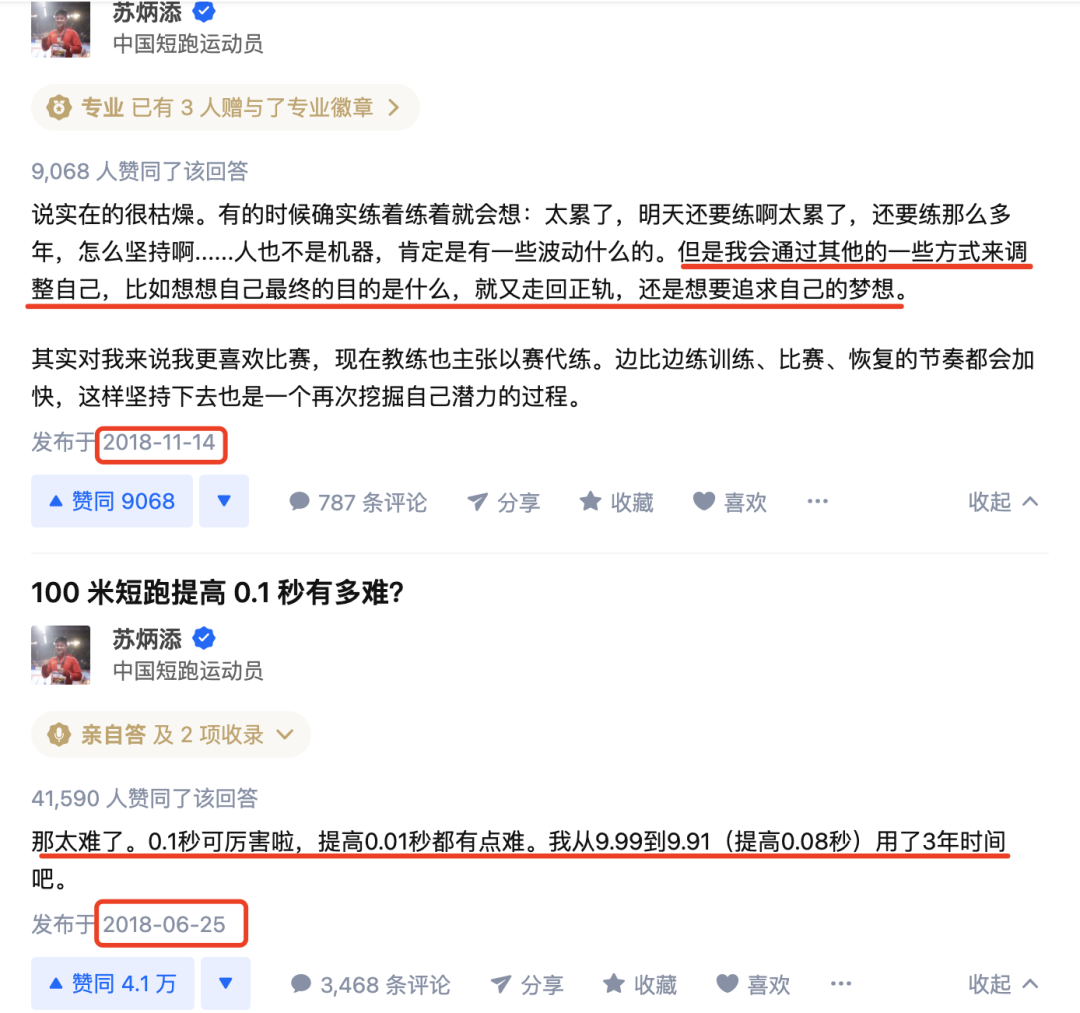Open question 100 米短跑提高 0.1 秒有多难
The width and height of the screenshot is (1080, 1013).
[217, 592]
